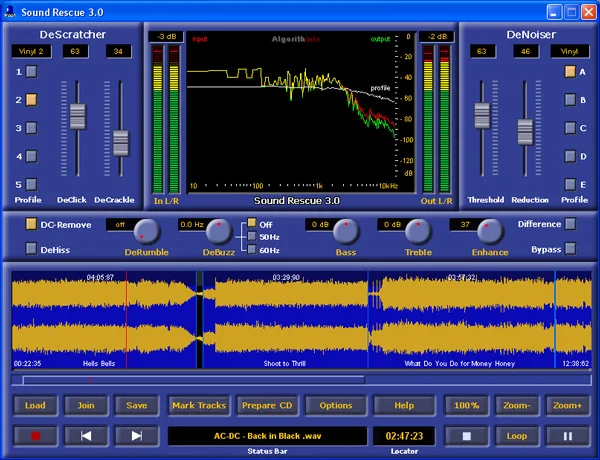Toggle the Loop playback button
Screen dimensions: 600x460
pyautogui.click(x=517, y=436)
